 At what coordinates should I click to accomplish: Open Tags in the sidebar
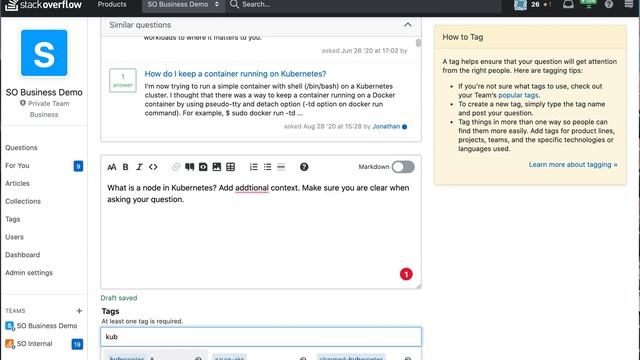13,219
